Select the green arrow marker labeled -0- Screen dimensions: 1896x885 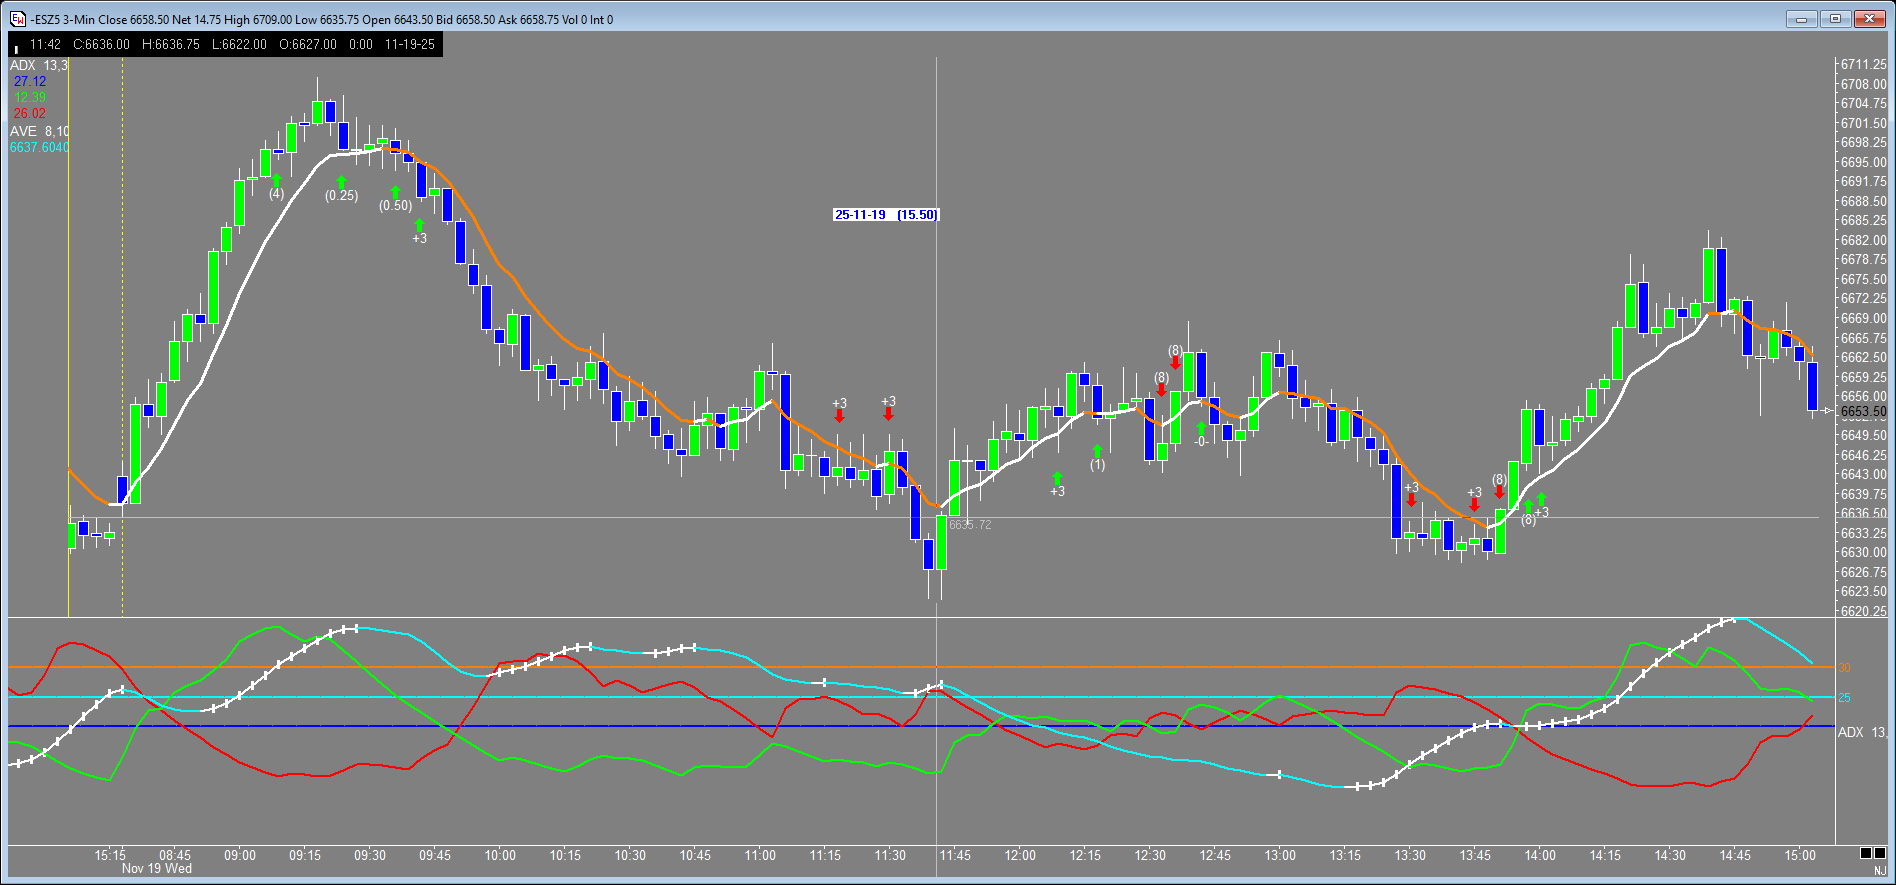[x=1201, y=428]
